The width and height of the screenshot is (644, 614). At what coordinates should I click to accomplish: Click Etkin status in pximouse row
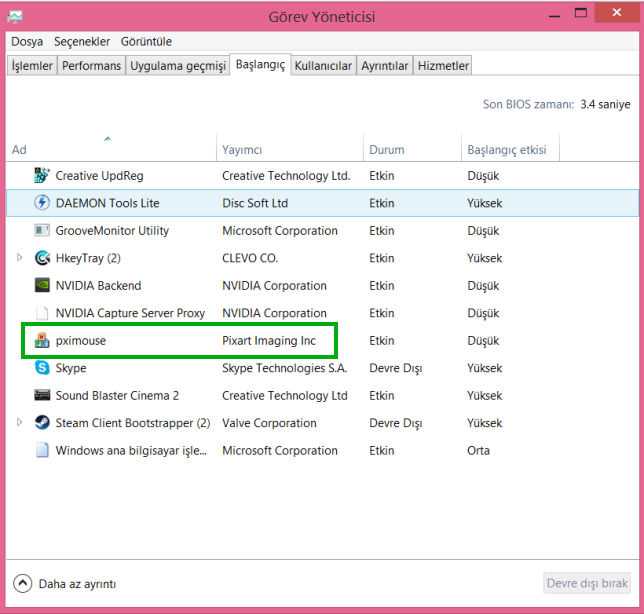[382, 340]
